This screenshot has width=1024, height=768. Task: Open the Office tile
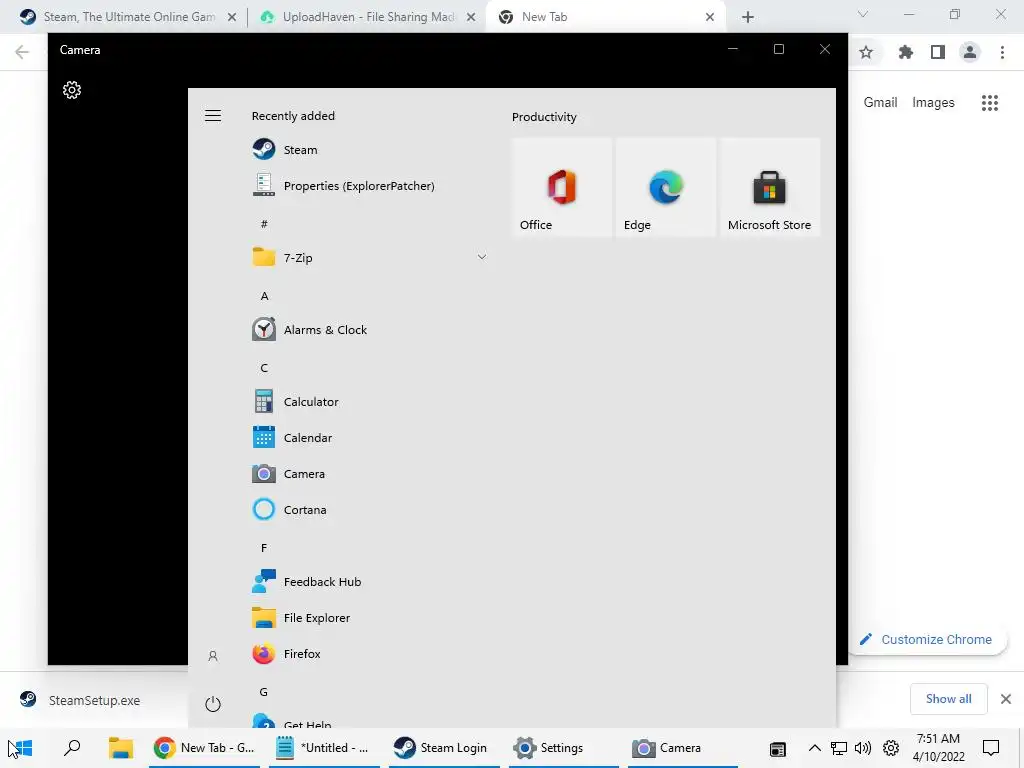point(562,187)
